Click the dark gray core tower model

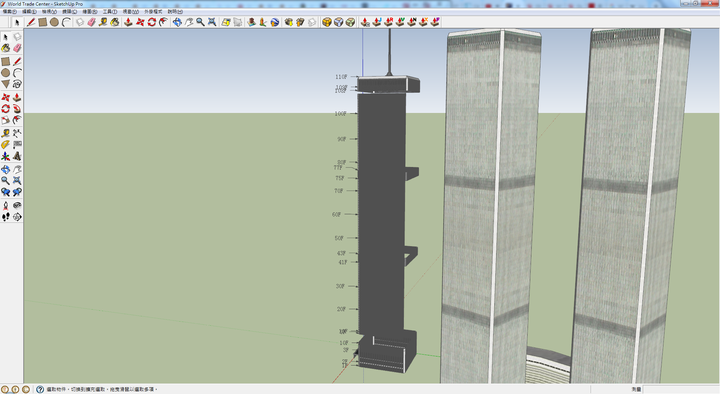pos(381,214)
